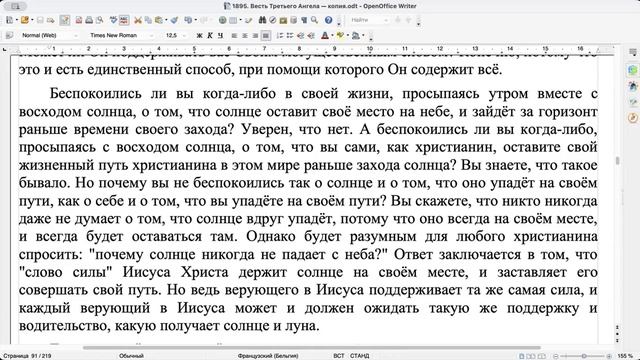Click the Zoom magnifier icon
The image size is (640, 360).
point(314,20)
